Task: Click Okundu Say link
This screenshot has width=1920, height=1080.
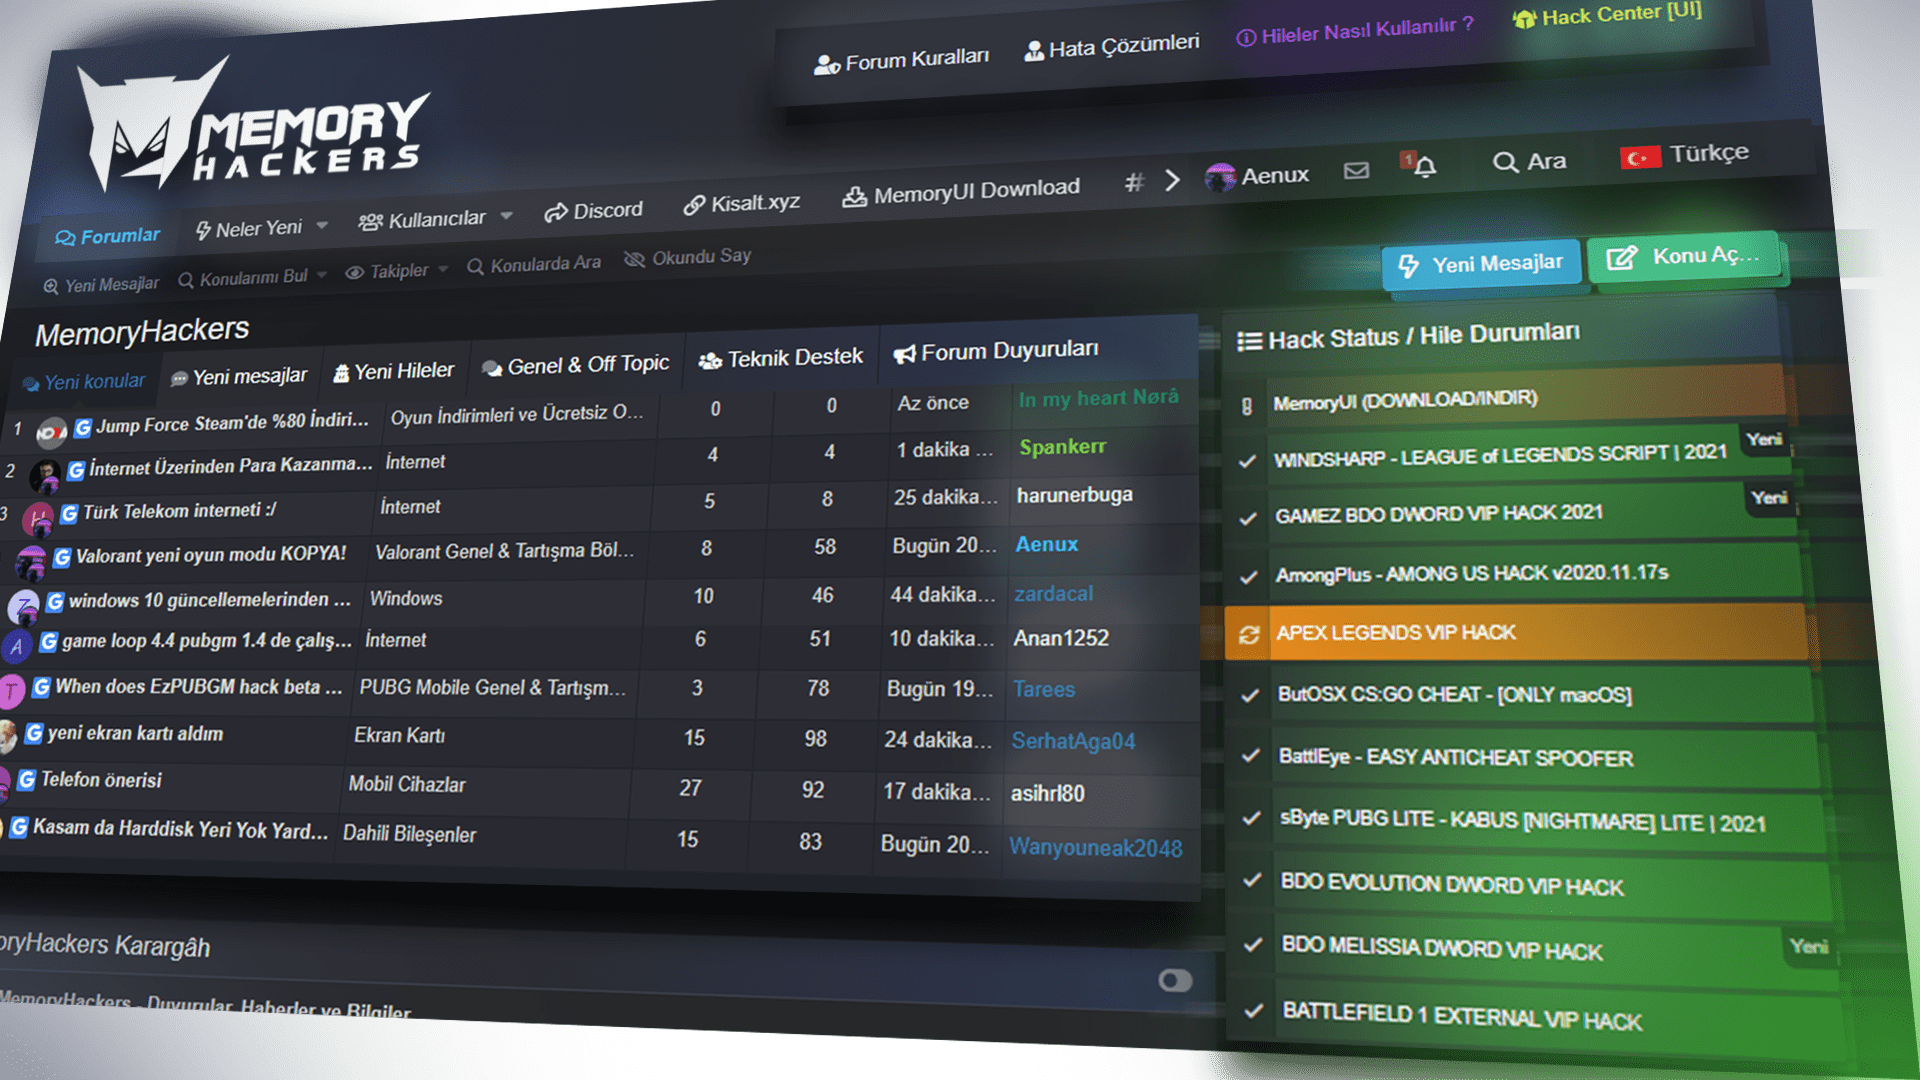Action: (688, 257)
